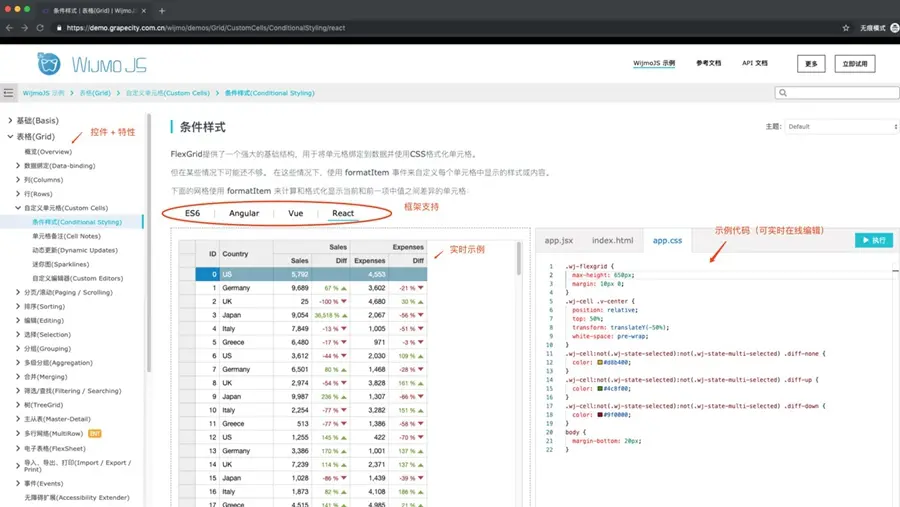Open a new browser tab with plus icon
Image resolution: width=900 pixels, height=507 pixels.
[162, 10]
